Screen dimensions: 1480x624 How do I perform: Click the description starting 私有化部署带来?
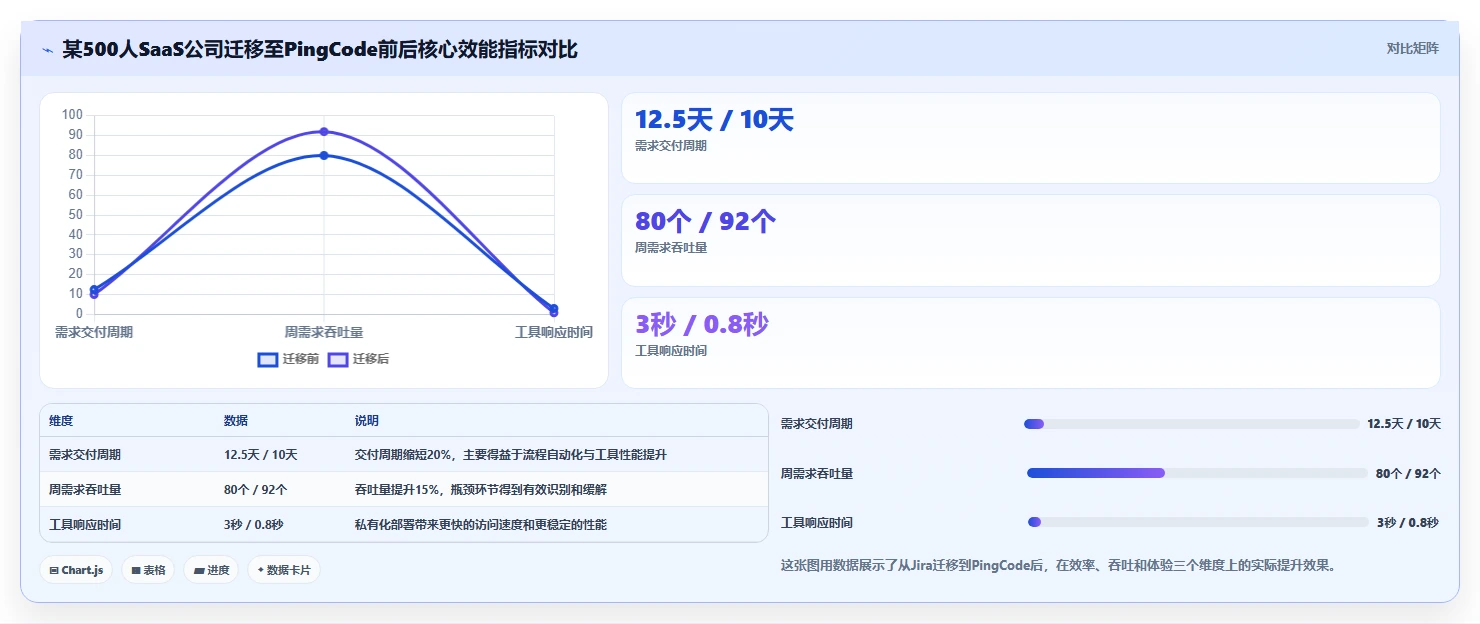(x=481, y=525)
